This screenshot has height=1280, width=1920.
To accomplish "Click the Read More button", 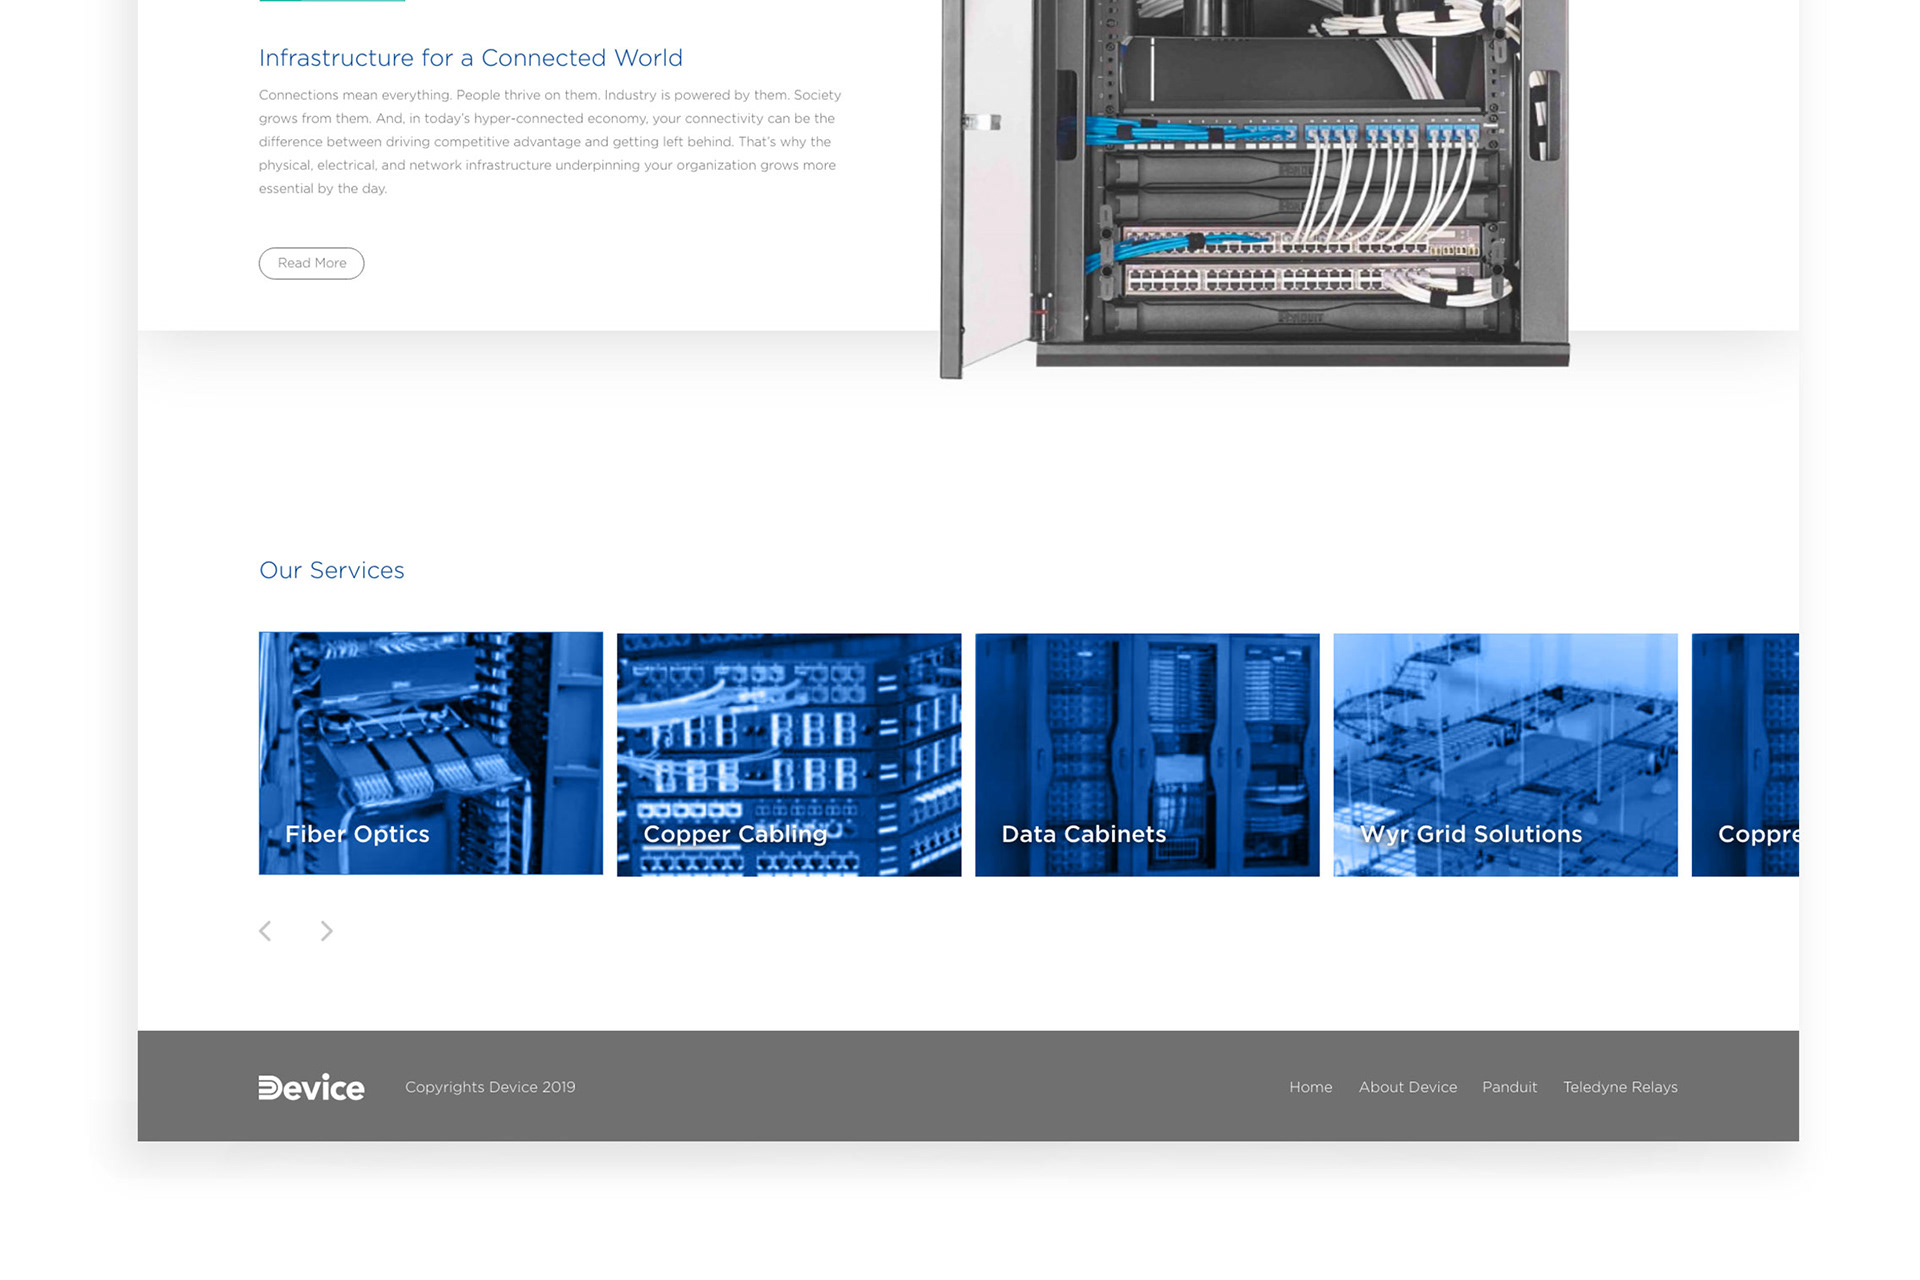I will [x=311, y=263].
